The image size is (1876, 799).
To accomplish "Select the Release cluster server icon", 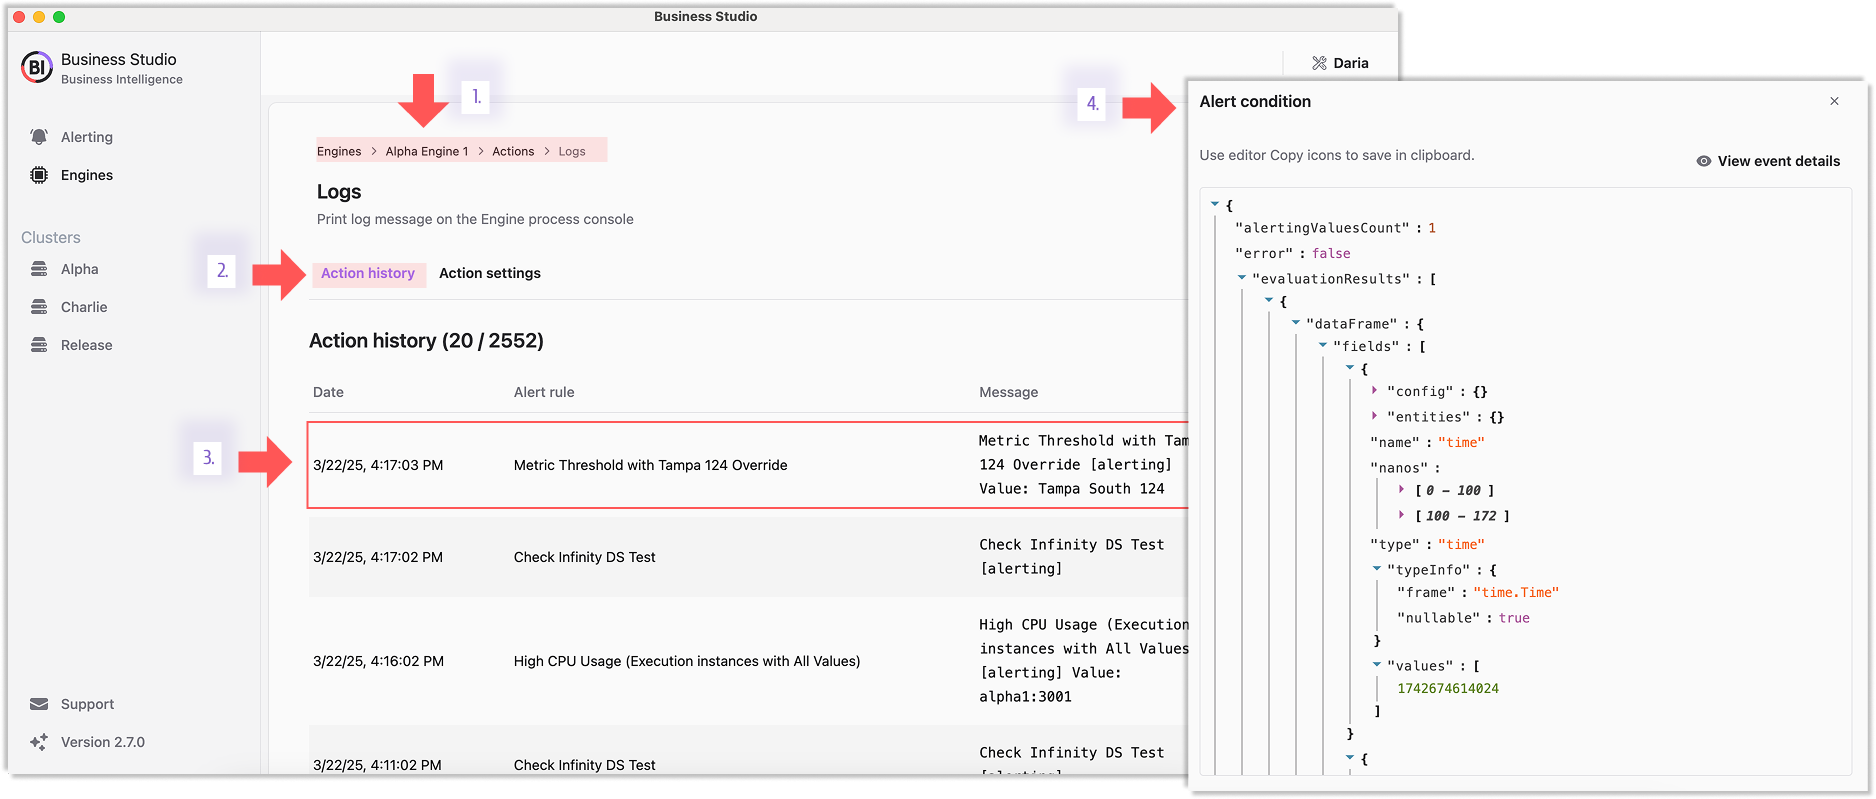I will [x=39, y=345].
